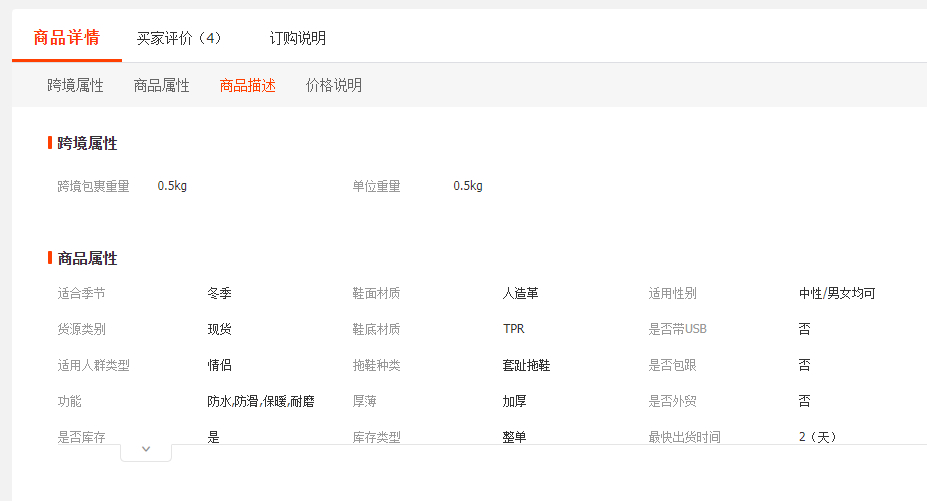
Task: Click the 冬季 season value
Action: point(219,293)
